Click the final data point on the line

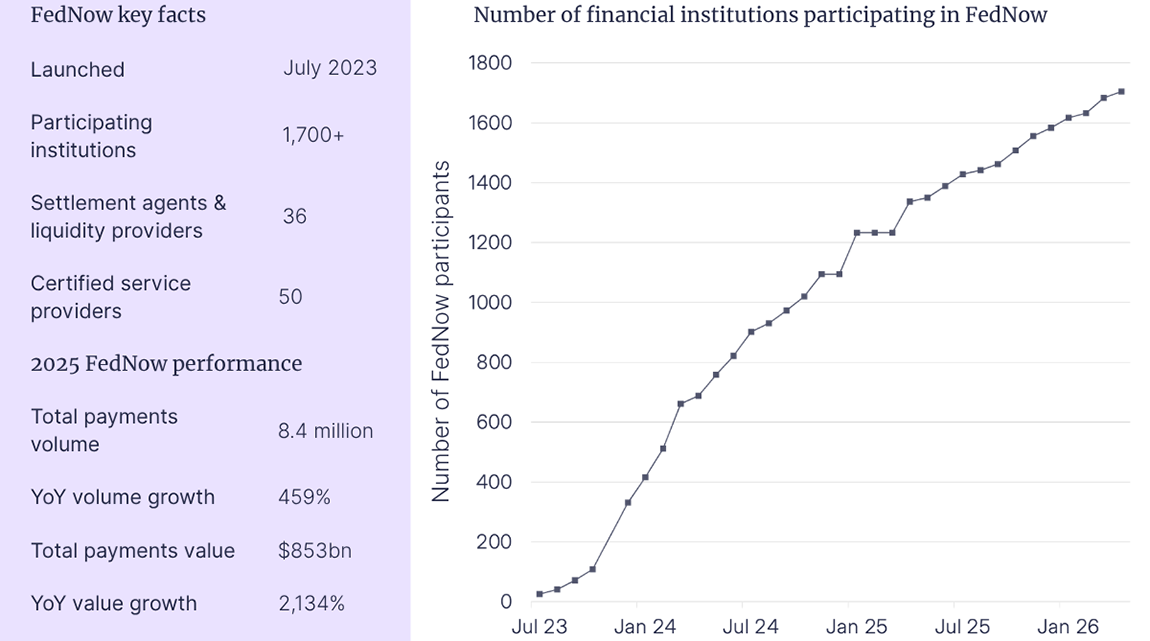[1121, 92]
